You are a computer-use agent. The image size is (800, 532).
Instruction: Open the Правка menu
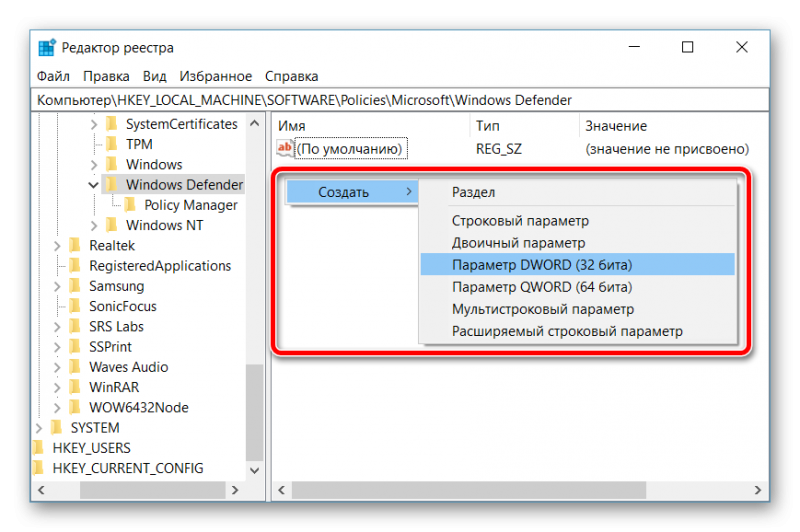tap(106, 76)
